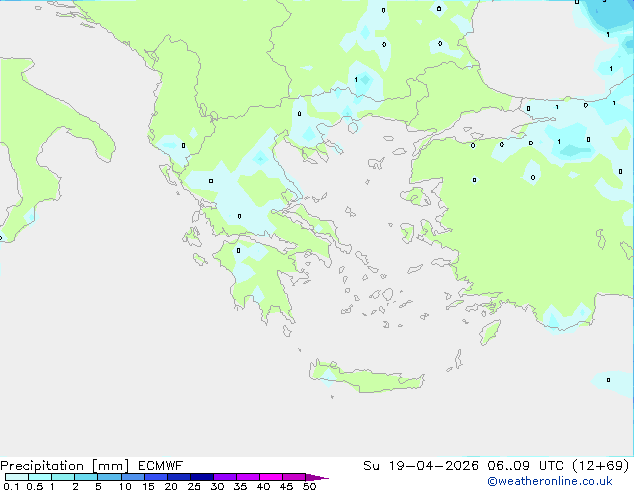Click the '06..09 UTC' time text
Image resolution: width=634 pixels, height=490 pixels.
[525, 466]
